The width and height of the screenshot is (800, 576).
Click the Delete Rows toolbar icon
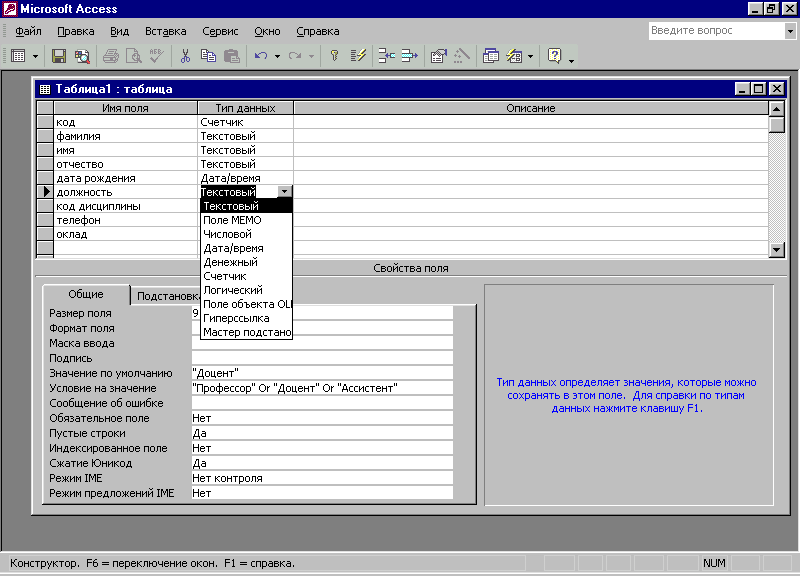tap(408, 57)
